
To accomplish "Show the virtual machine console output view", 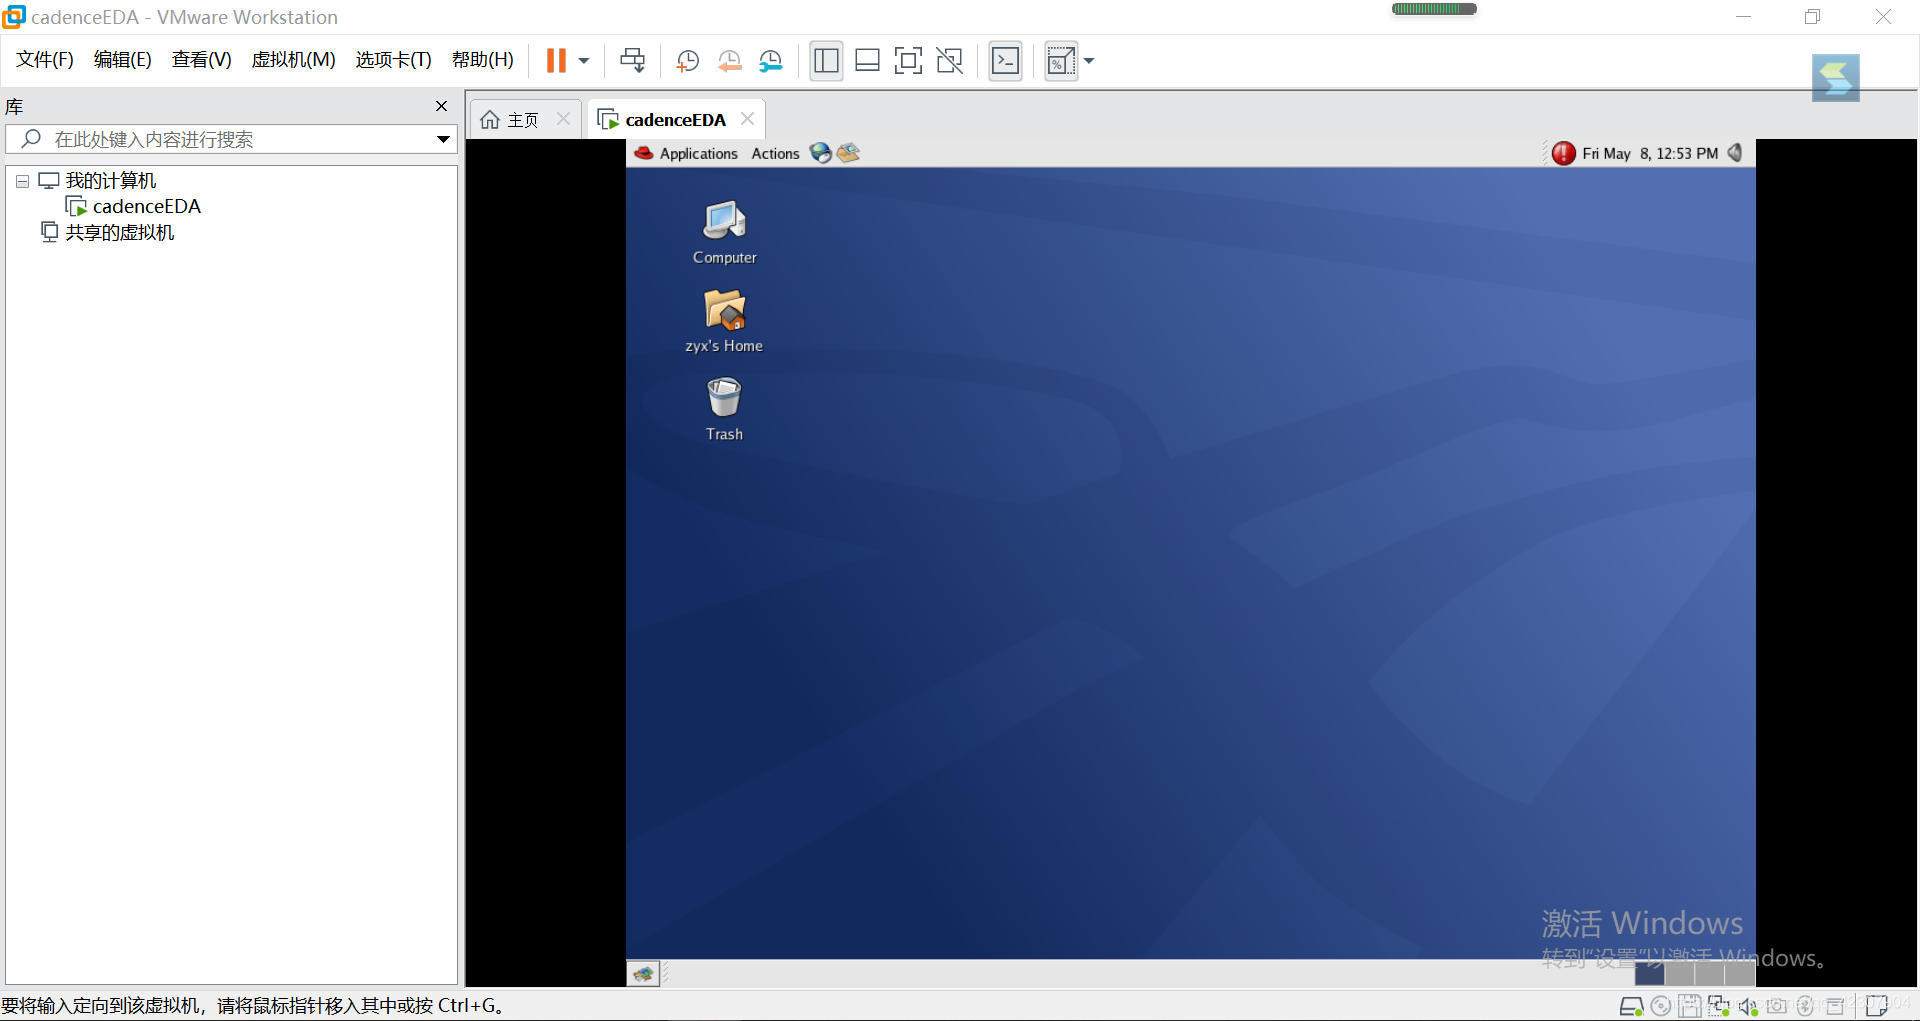I will [x=1005, y=61].
